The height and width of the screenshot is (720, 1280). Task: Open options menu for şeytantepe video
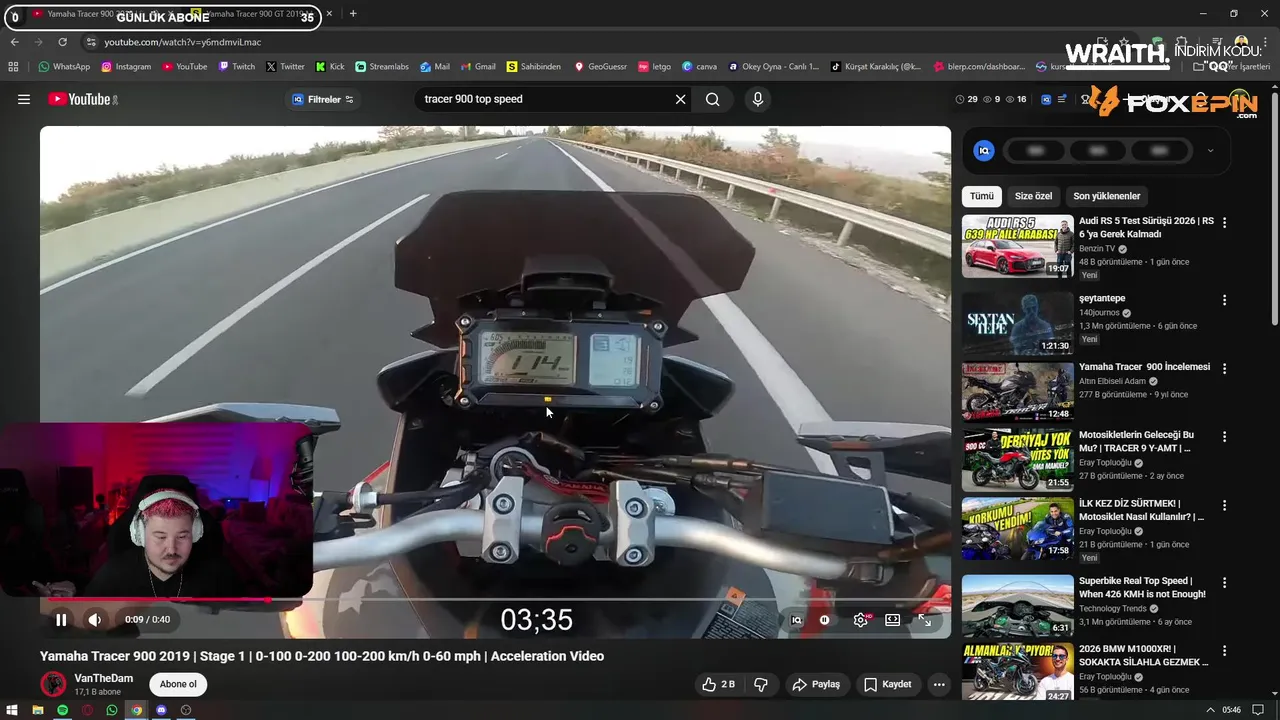[x=1224, y=300]
